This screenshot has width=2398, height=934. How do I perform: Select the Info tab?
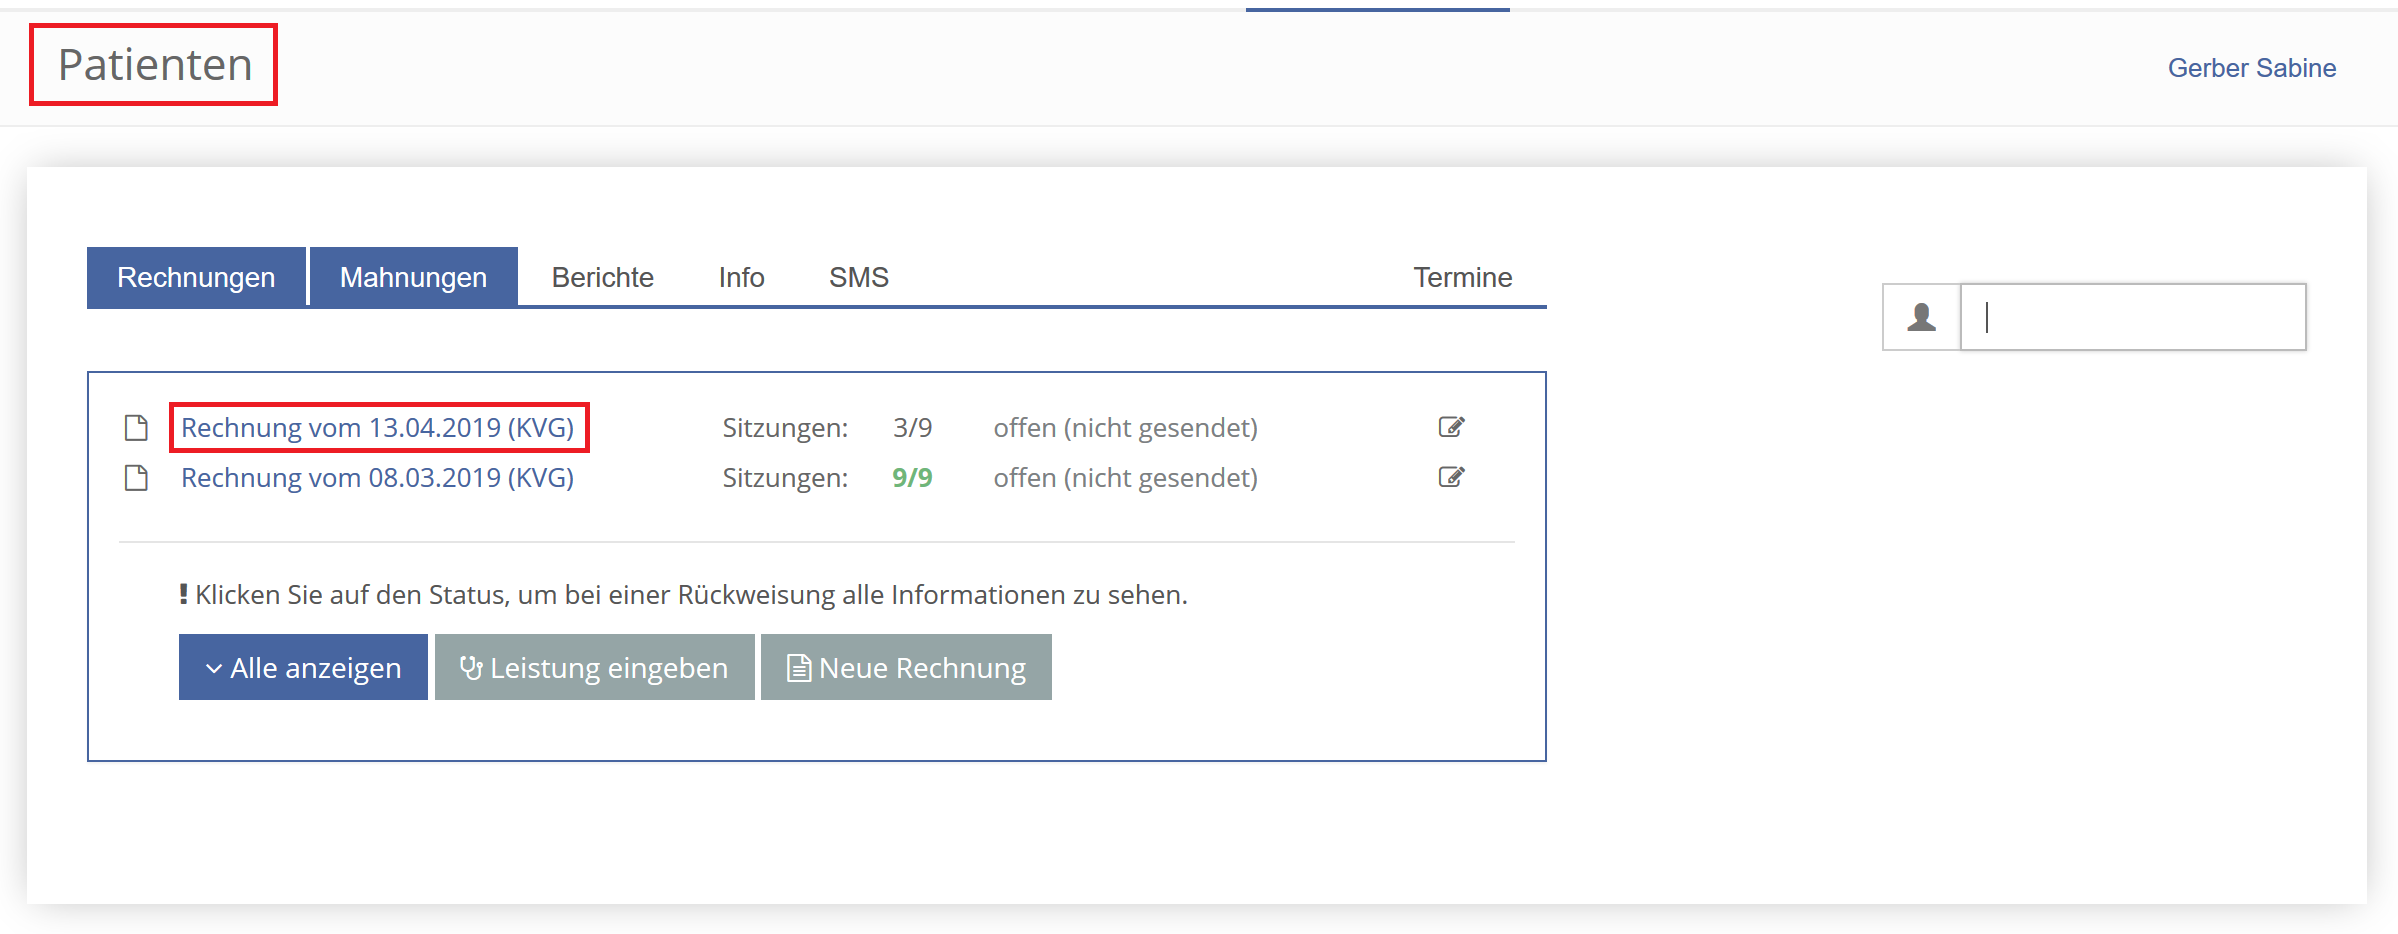click(741, 277)
